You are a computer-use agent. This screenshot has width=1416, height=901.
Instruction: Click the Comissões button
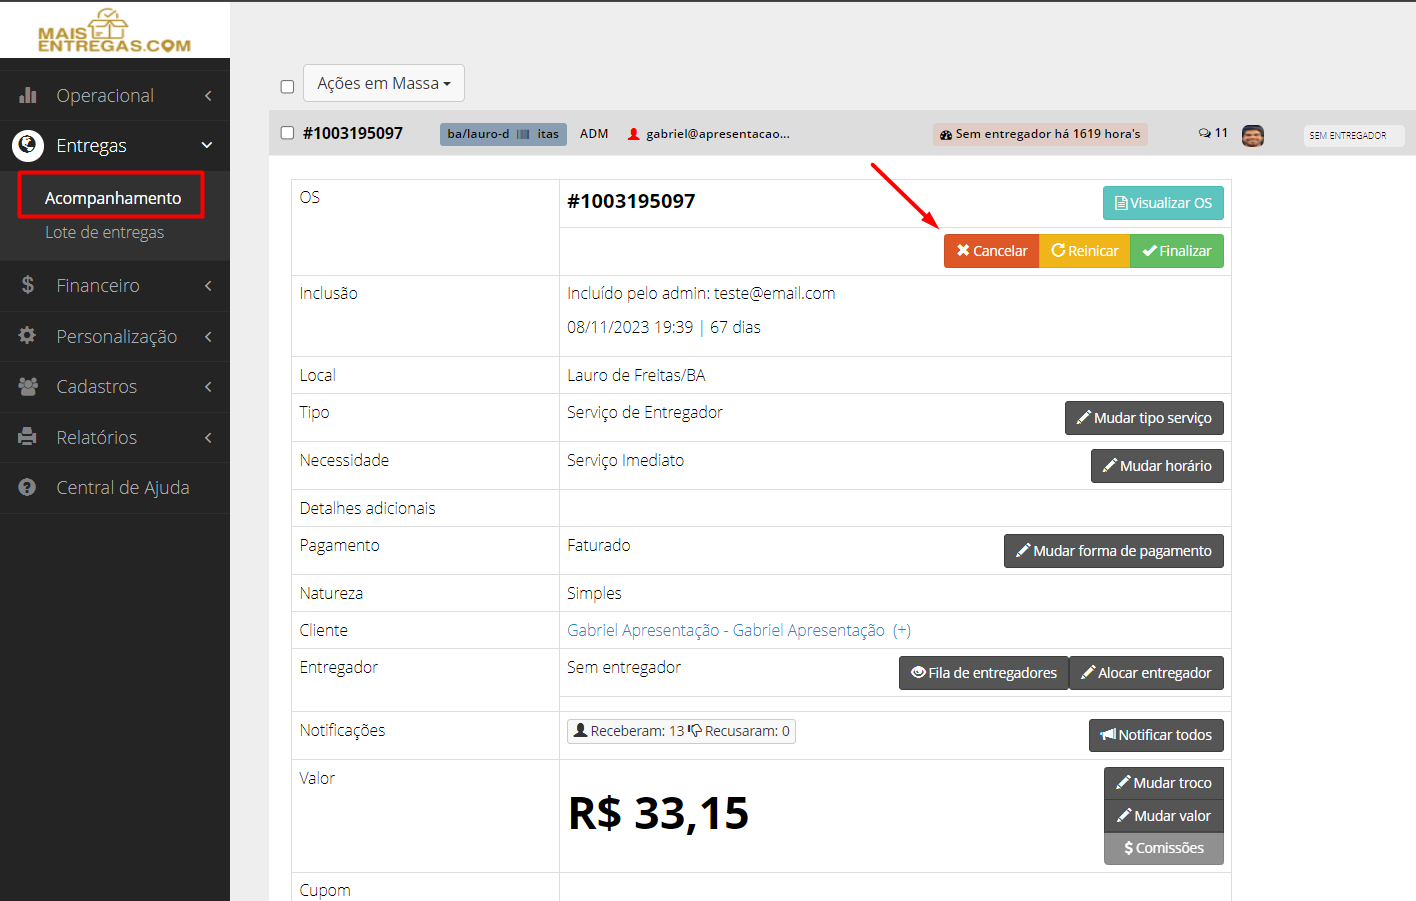(x=1164, y=848)
